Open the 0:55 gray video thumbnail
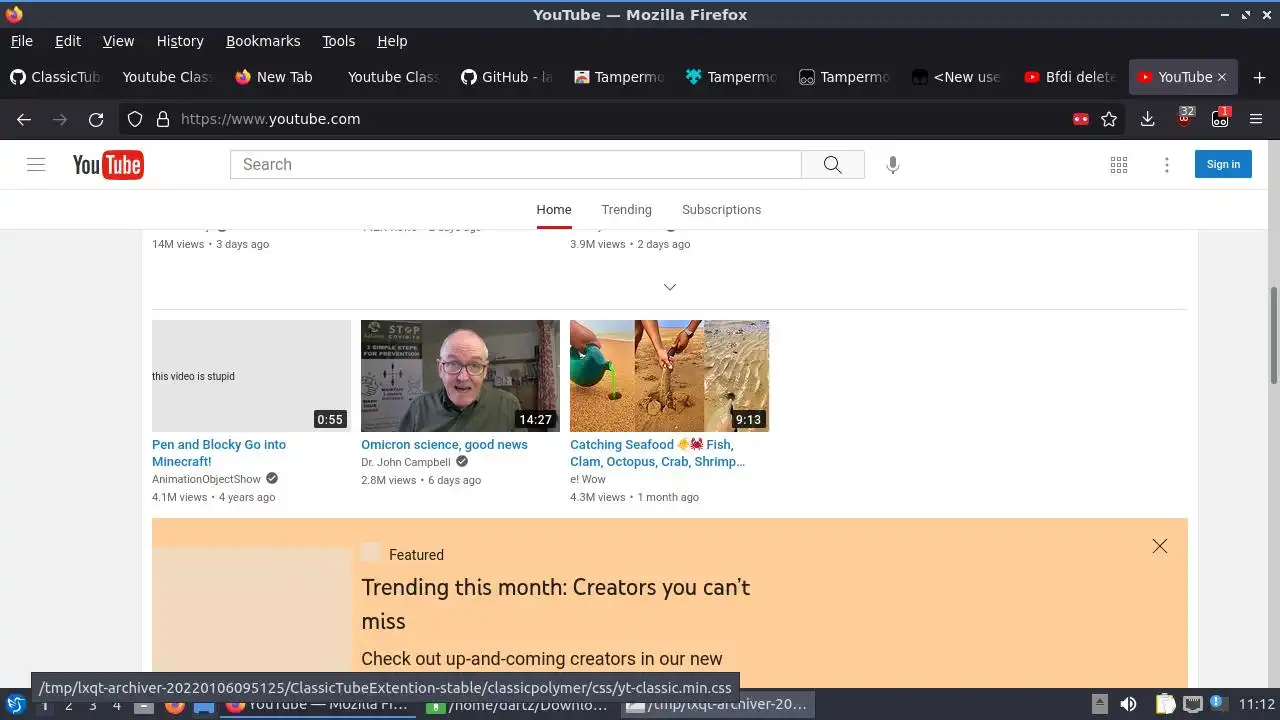1280x720 pixels. (251, 376)
